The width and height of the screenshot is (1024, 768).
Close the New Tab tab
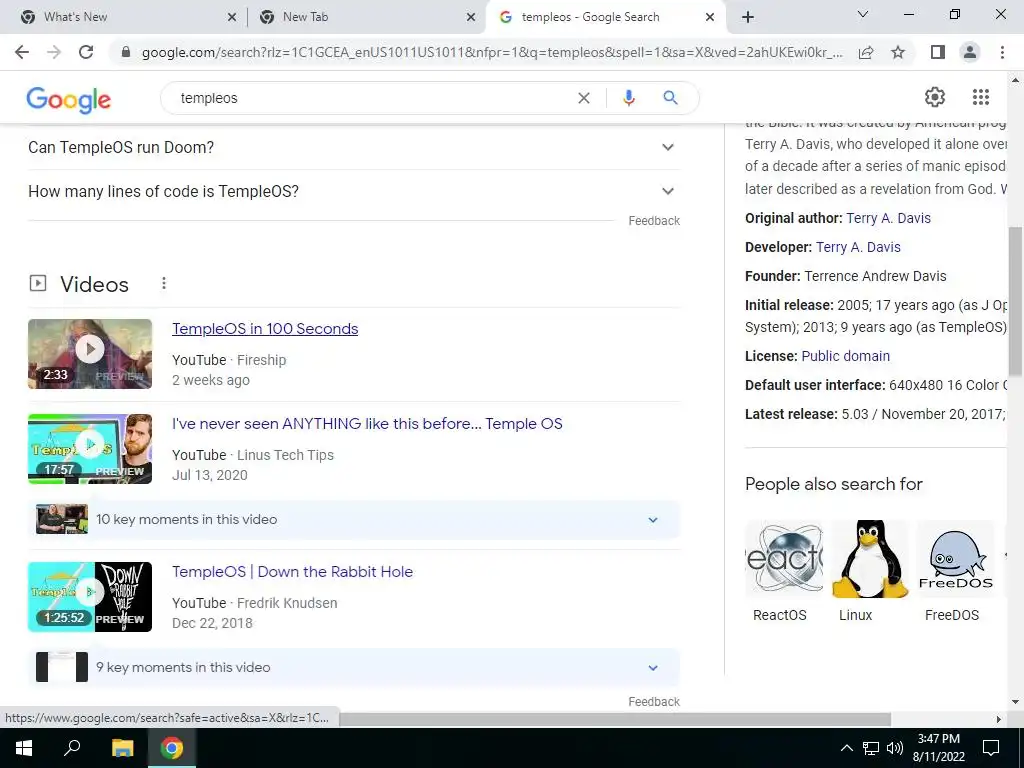click(x=471, y=18)
